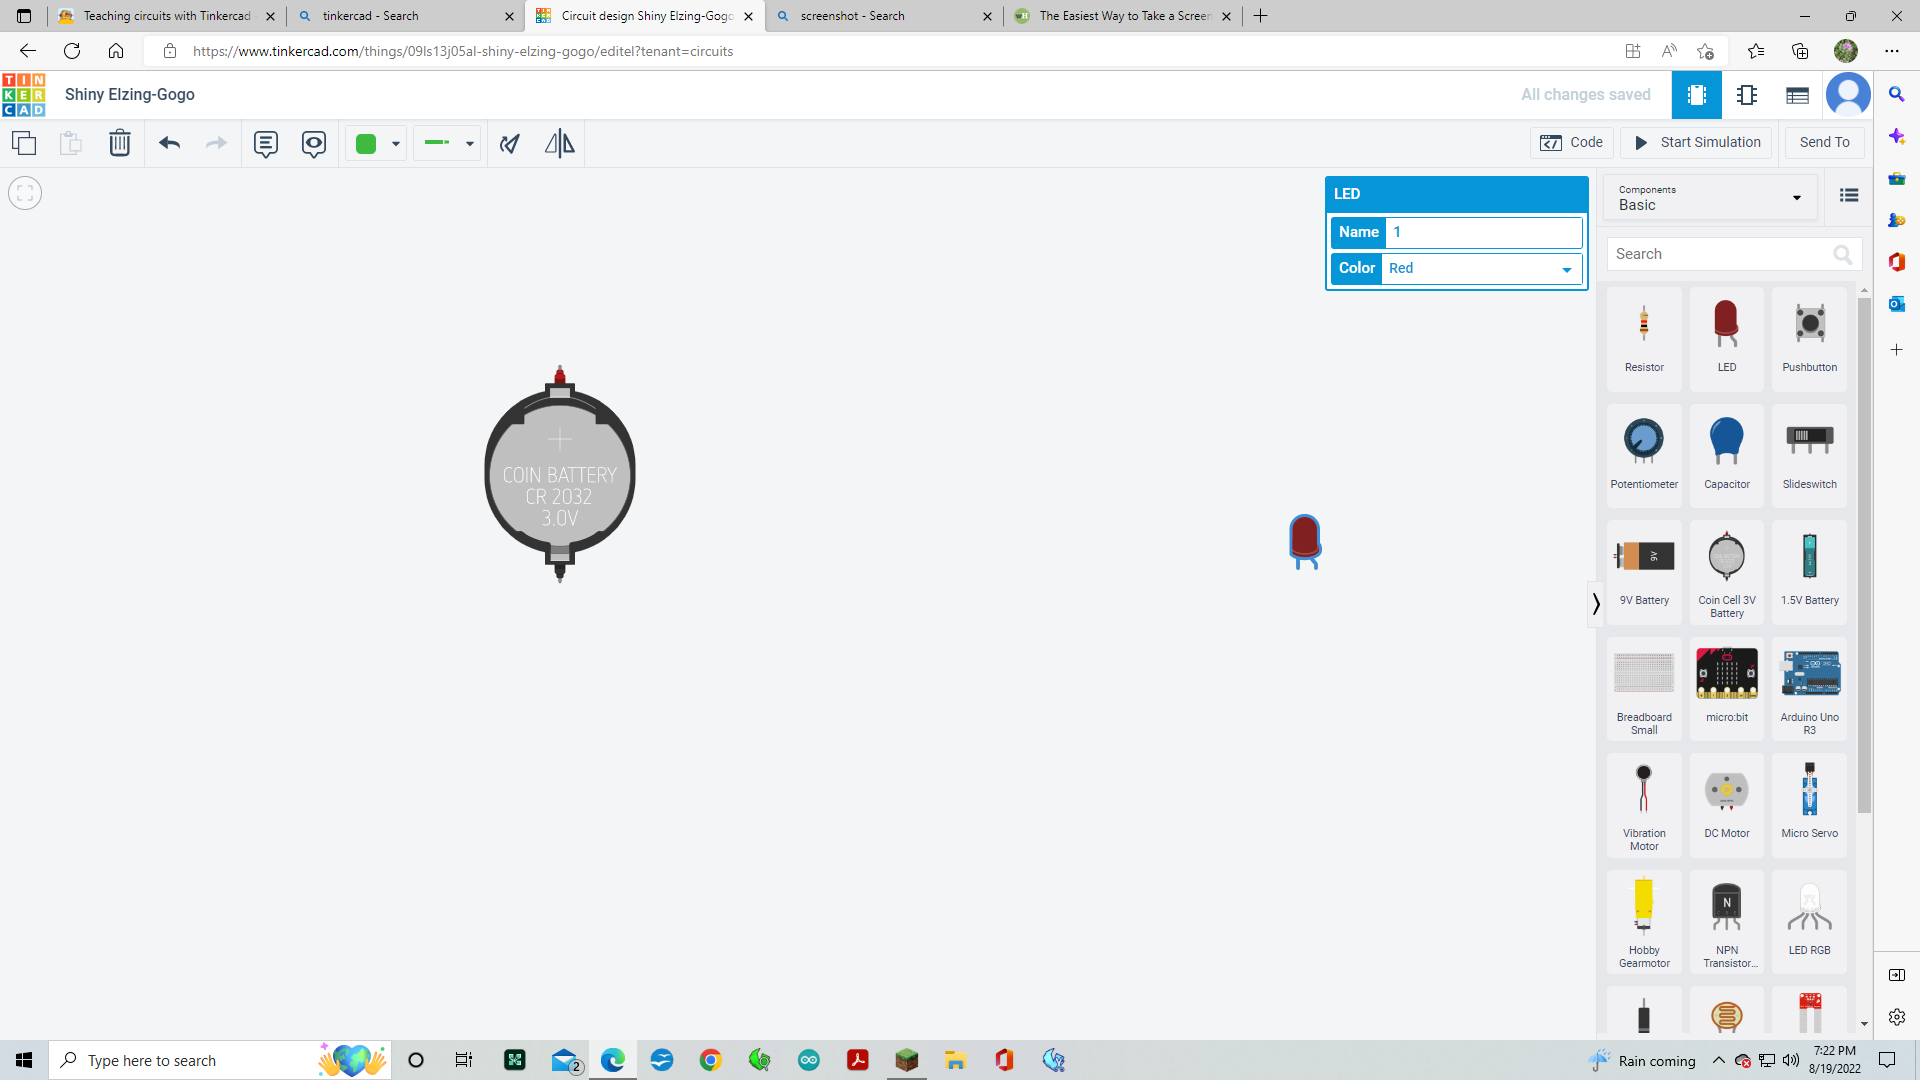This screenshot has width=1920, height=1080.
Task: Switch to Schematic view
Action: (x=1747, y=95)
